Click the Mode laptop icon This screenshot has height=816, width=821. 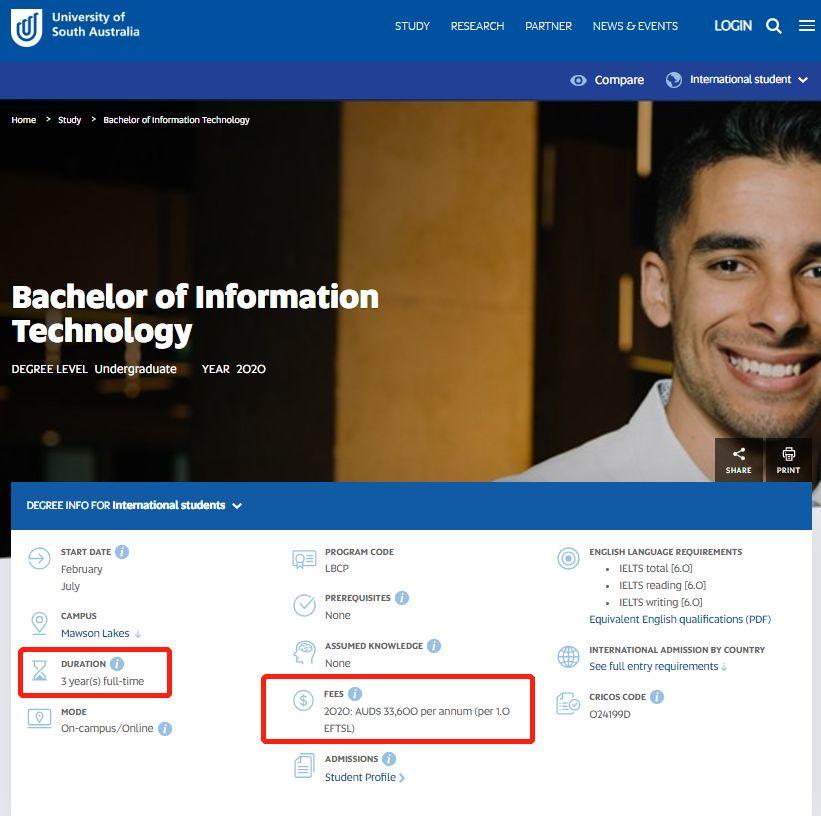coord(39,718)
